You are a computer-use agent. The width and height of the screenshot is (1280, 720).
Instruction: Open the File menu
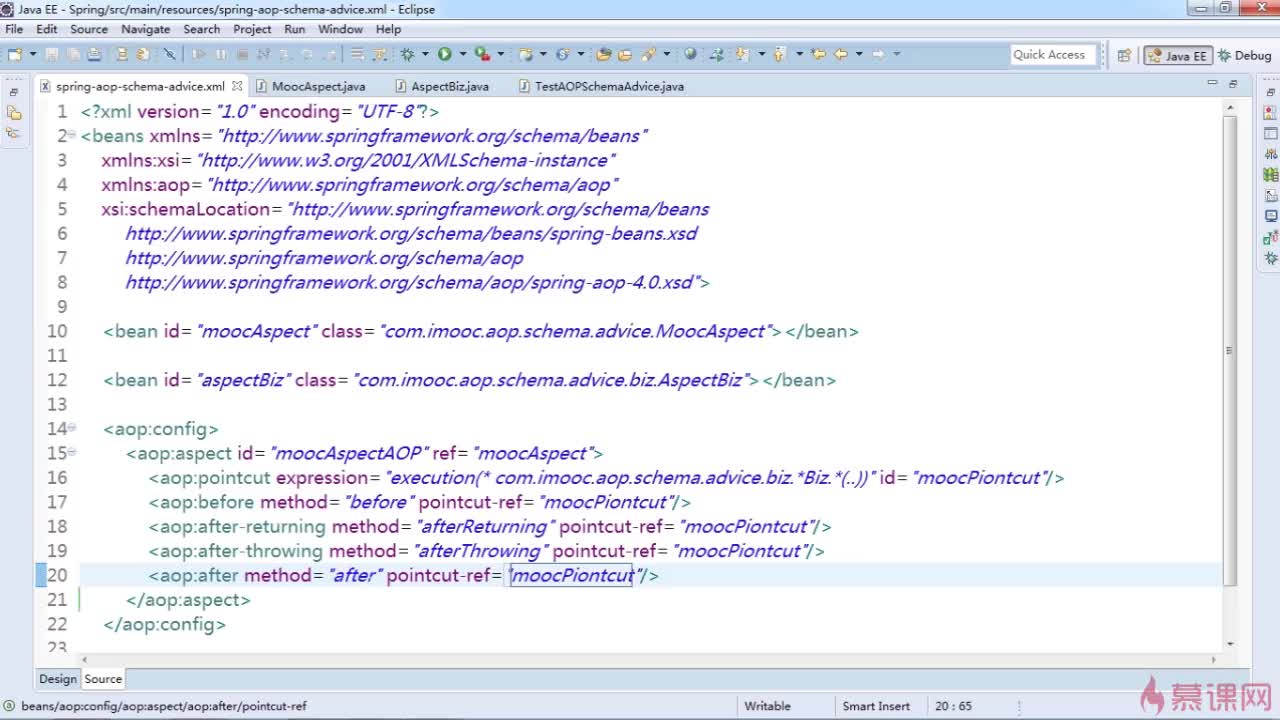coord(14,29)
